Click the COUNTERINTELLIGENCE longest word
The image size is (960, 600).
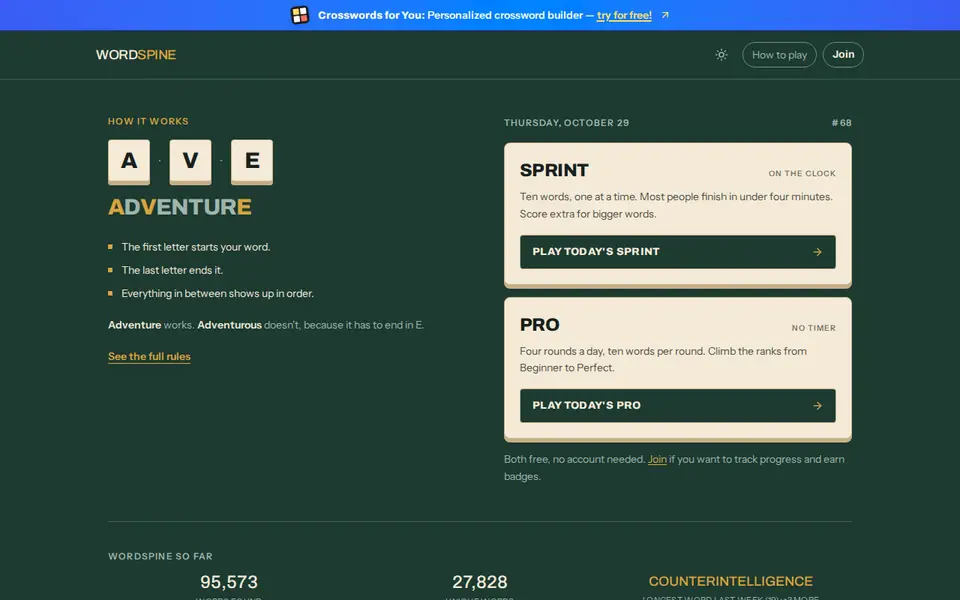[730, 581]
